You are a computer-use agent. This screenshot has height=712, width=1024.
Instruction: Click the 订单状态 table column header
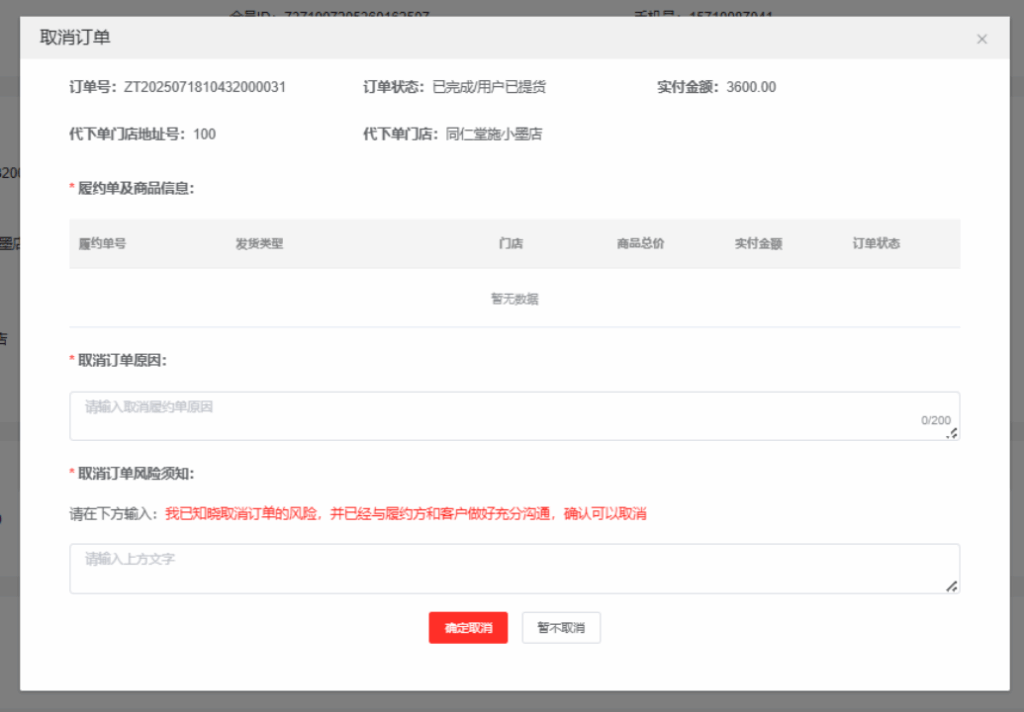point(876,243)
